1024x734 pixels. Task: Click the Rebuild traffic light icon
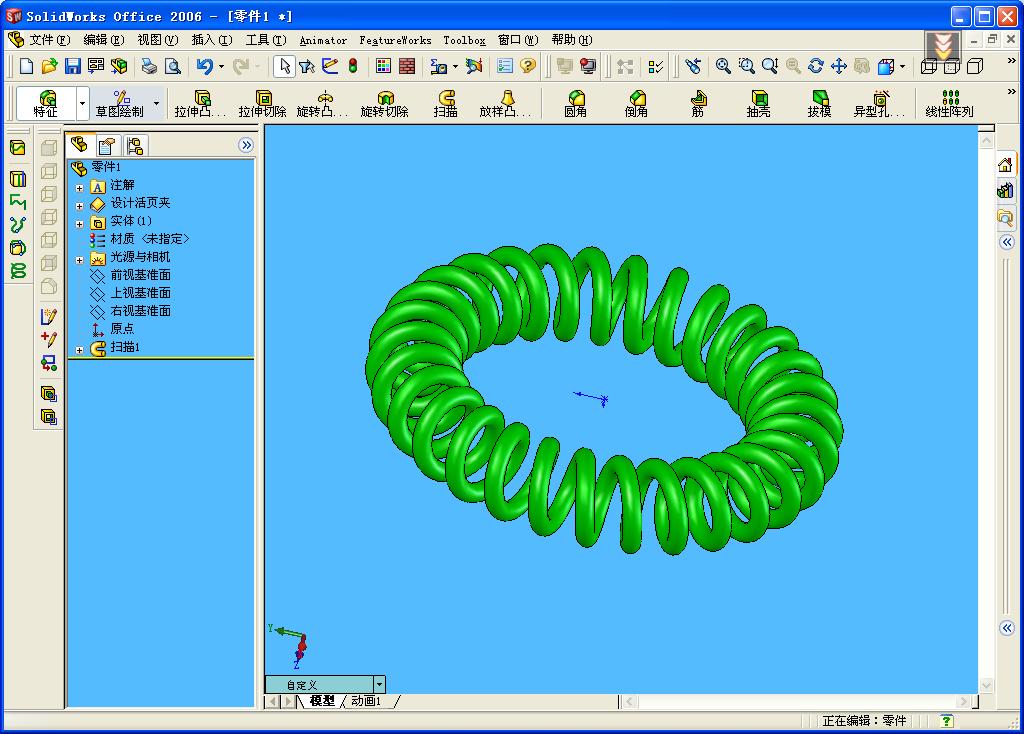click(353, 66)
